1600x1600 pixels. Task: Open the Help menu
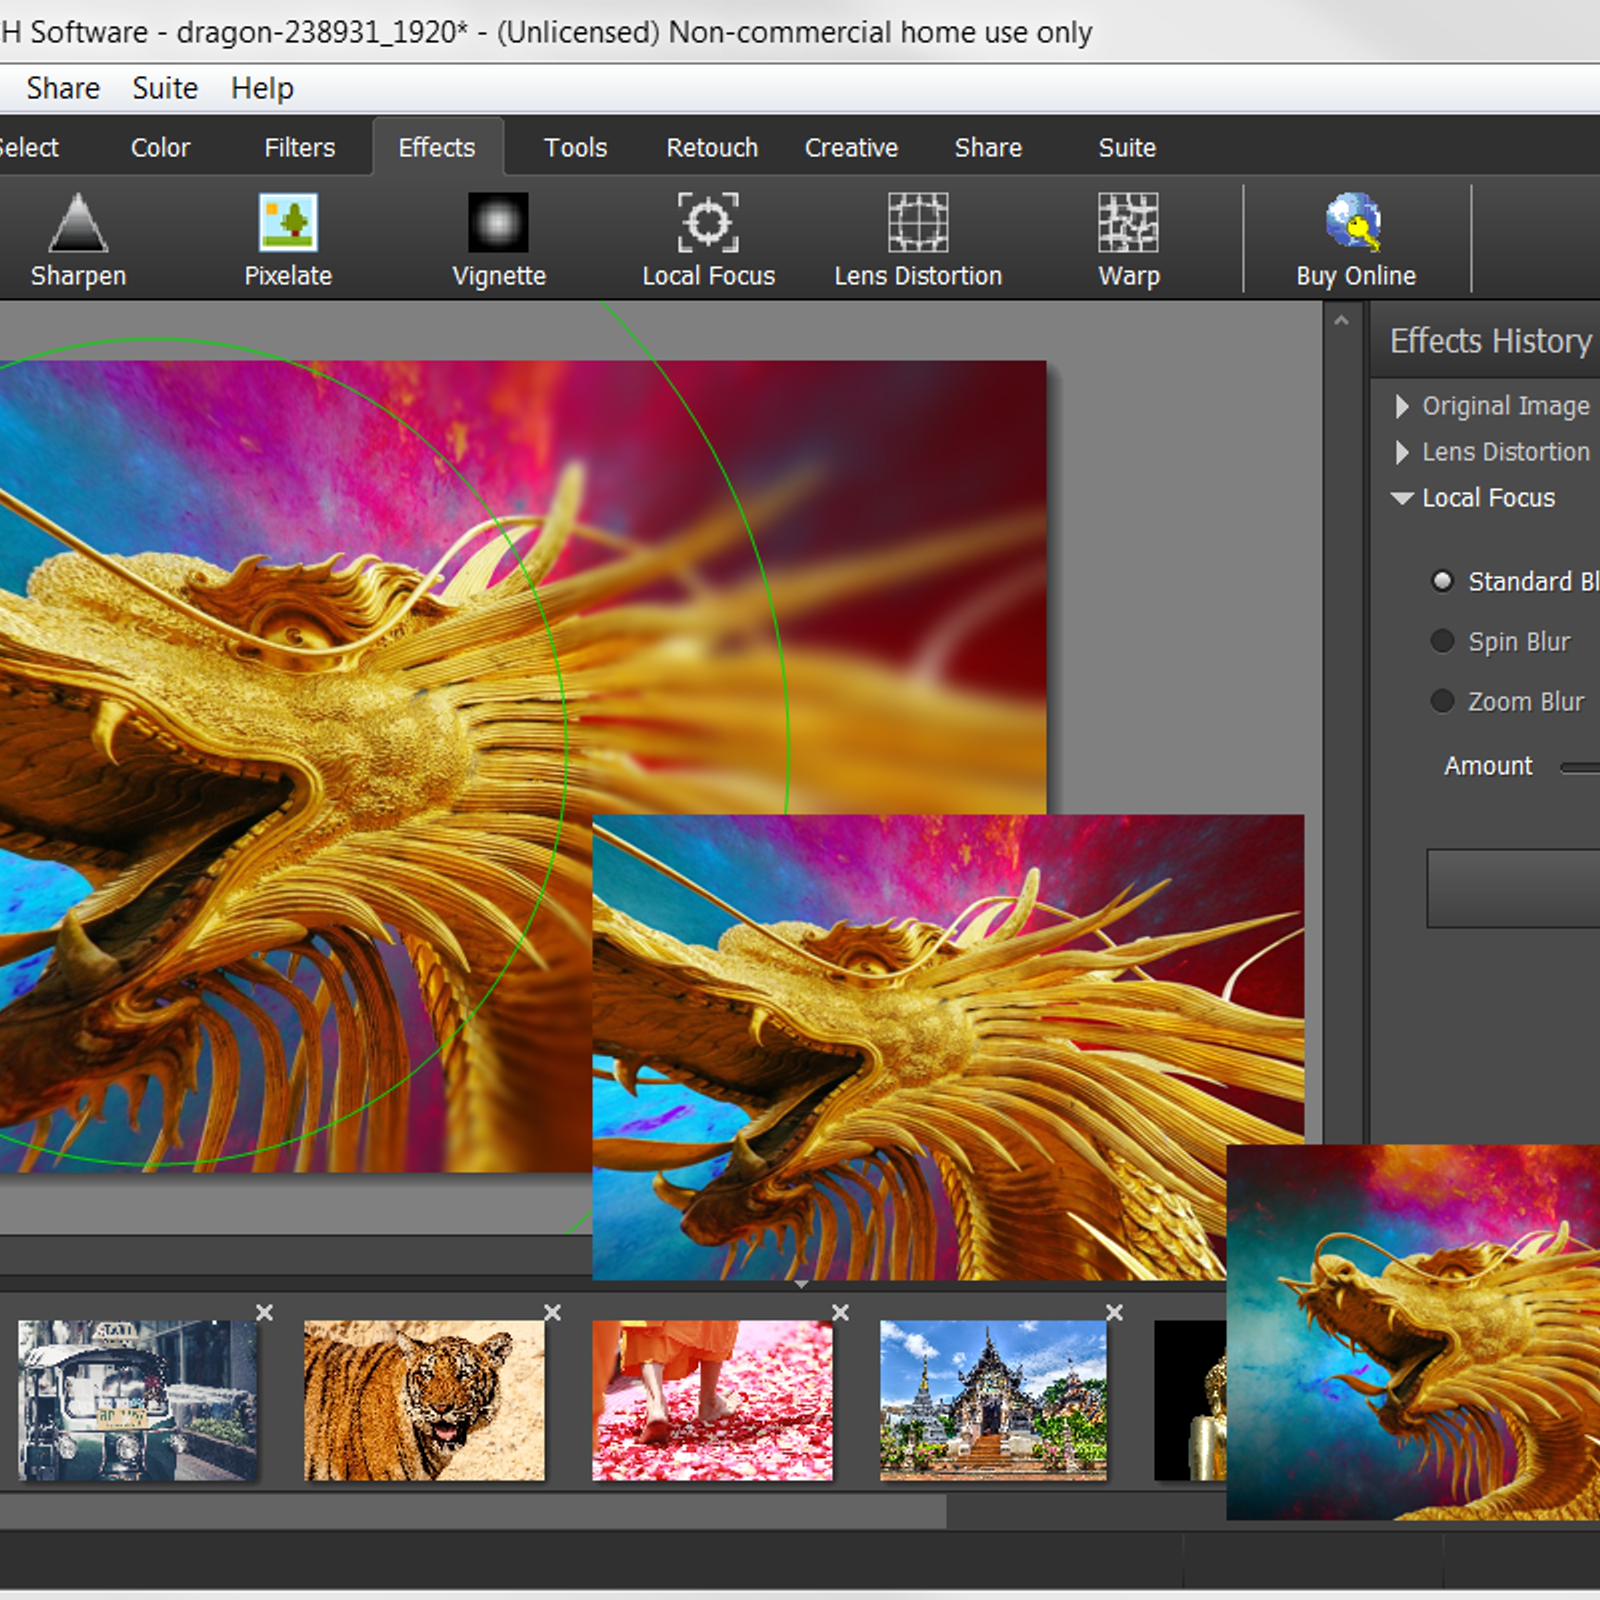click(262, 88)
